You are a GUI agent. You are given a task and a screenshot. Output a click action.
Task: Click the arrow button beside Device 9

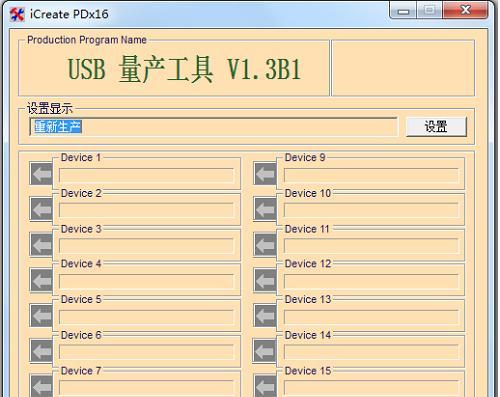click(265, 174)
